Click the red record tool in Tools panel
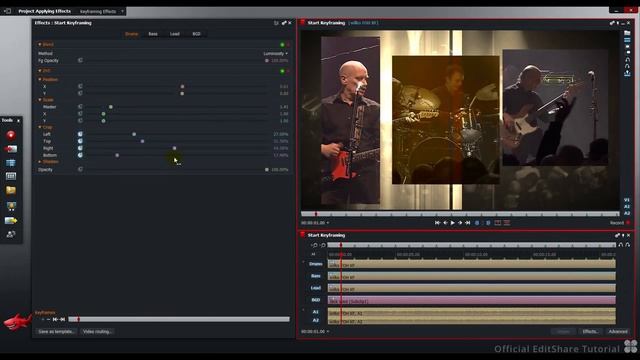 pos(11,135)
